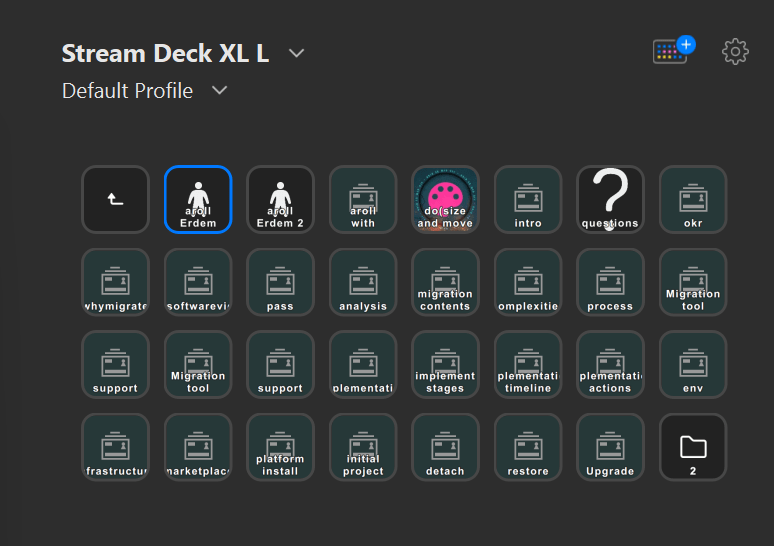The width and height of the screenshot is (774, 546).
Task: Open the folder key labeled 2
Action: 693,447
